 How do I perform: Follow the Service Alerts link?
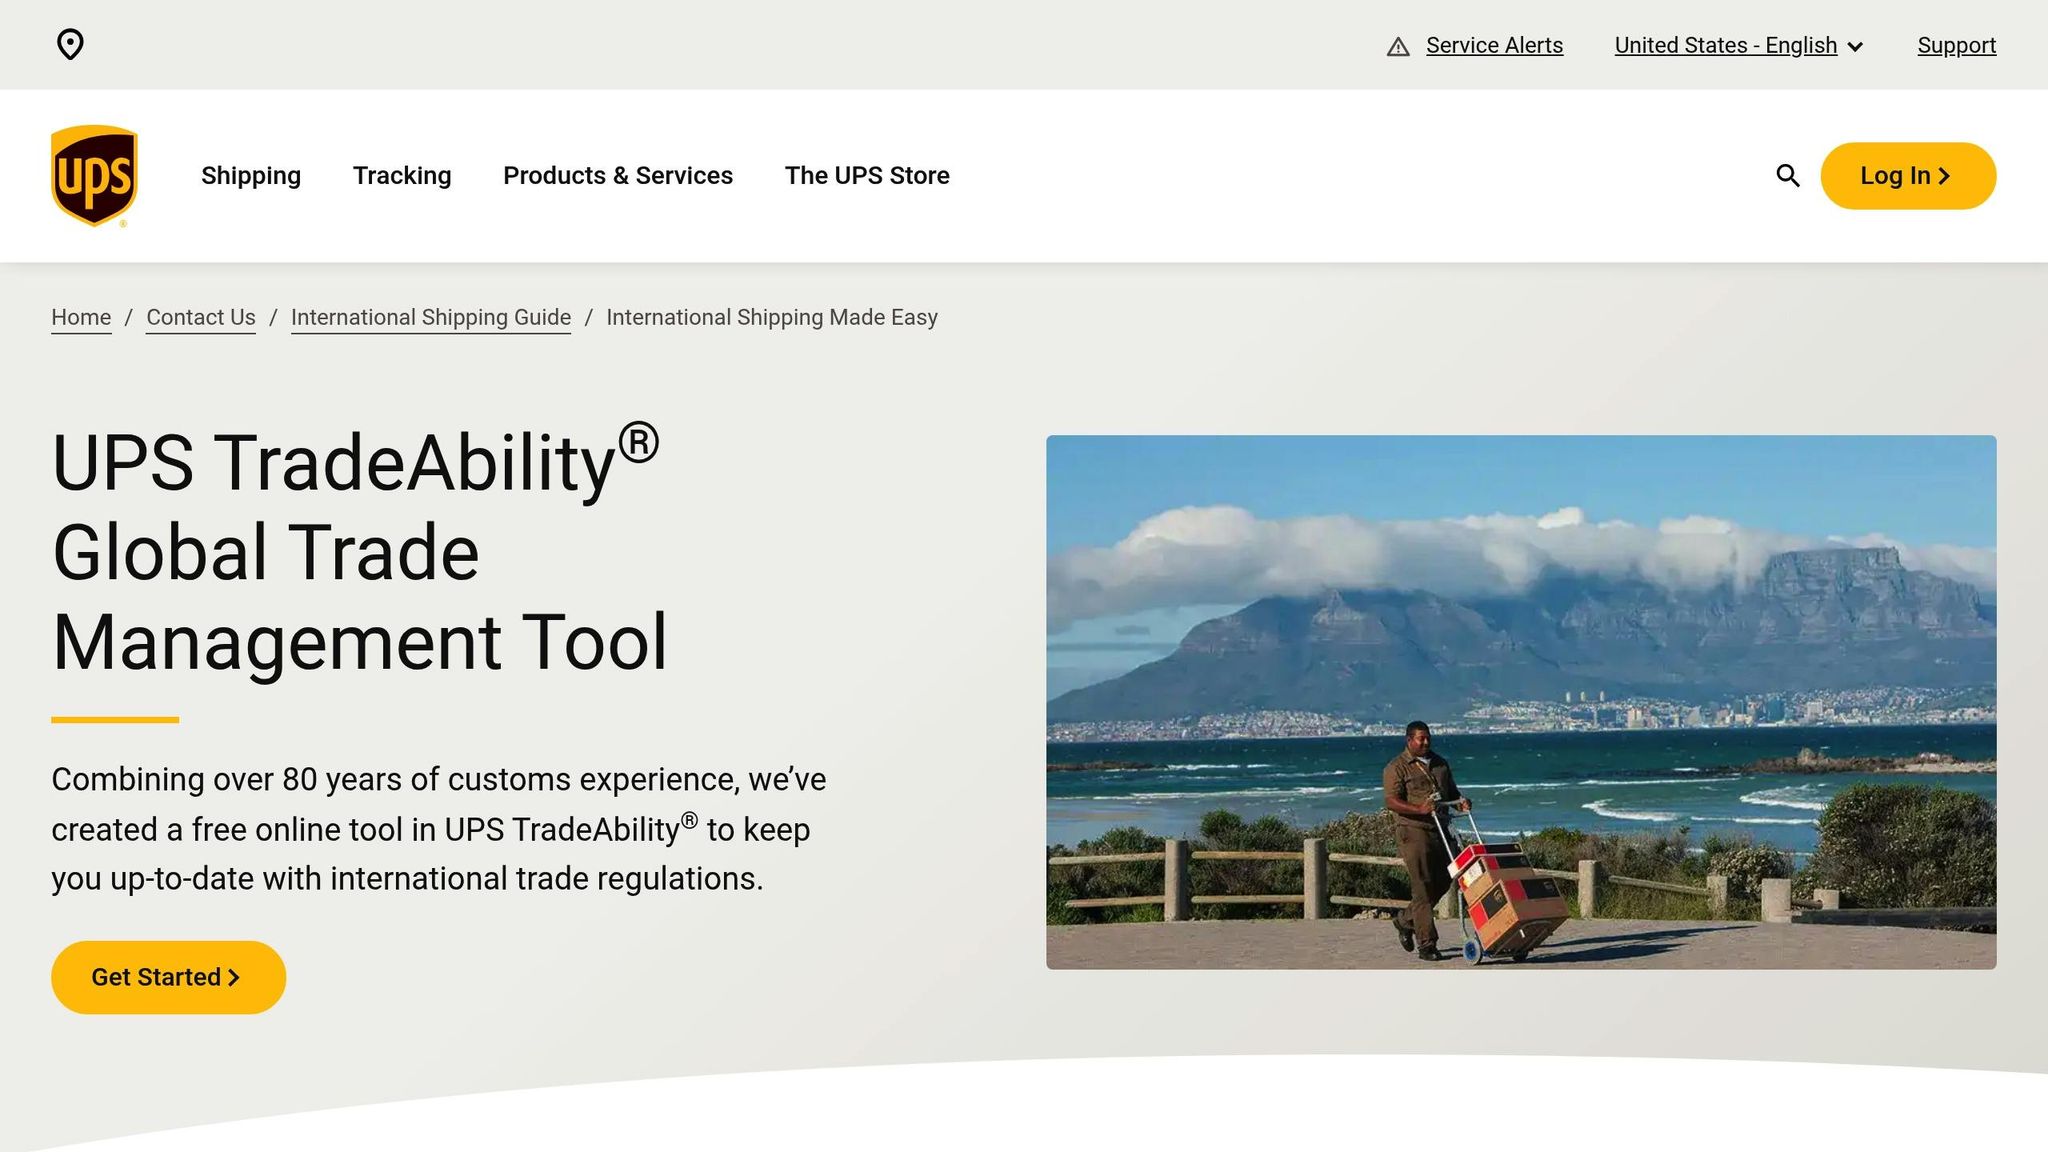click(1494, 45)
